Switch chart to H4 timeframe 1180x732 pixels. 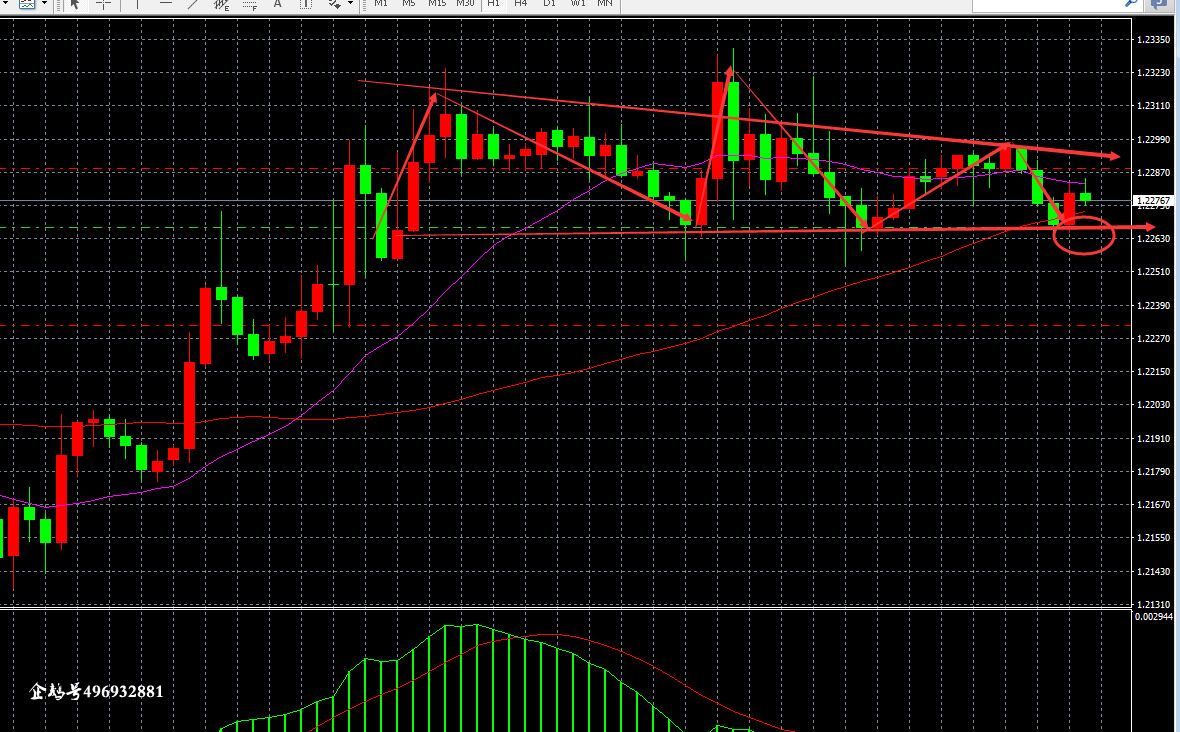[x=521, y=4]
